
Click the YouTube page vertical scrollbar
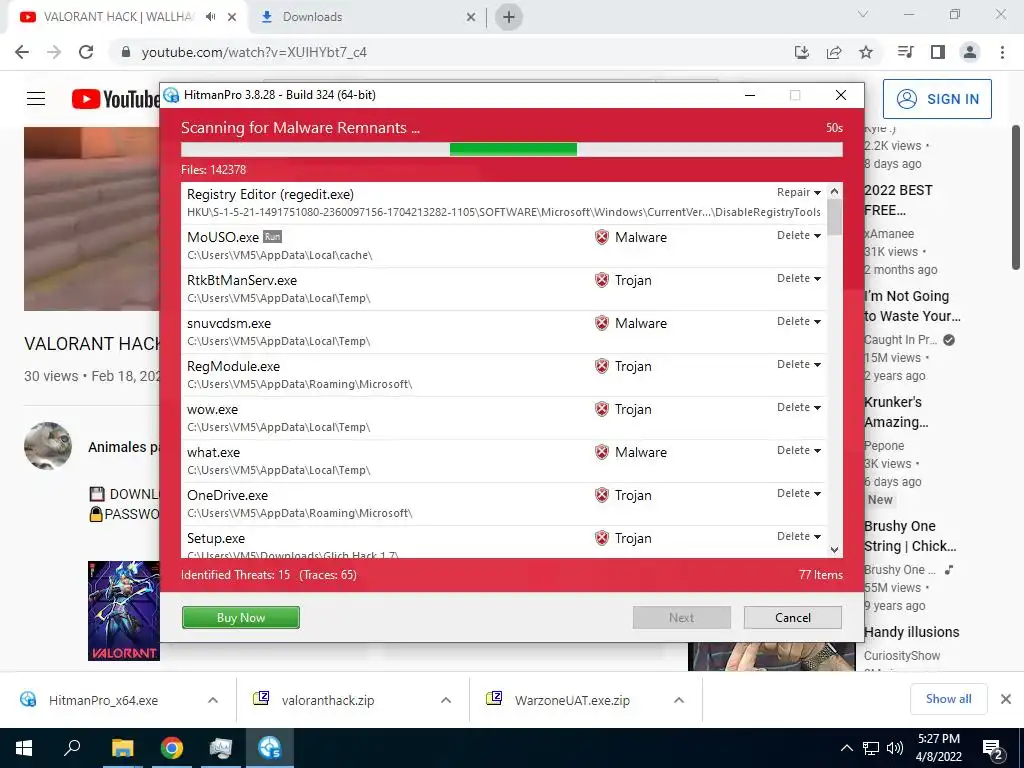[1016, 197]
